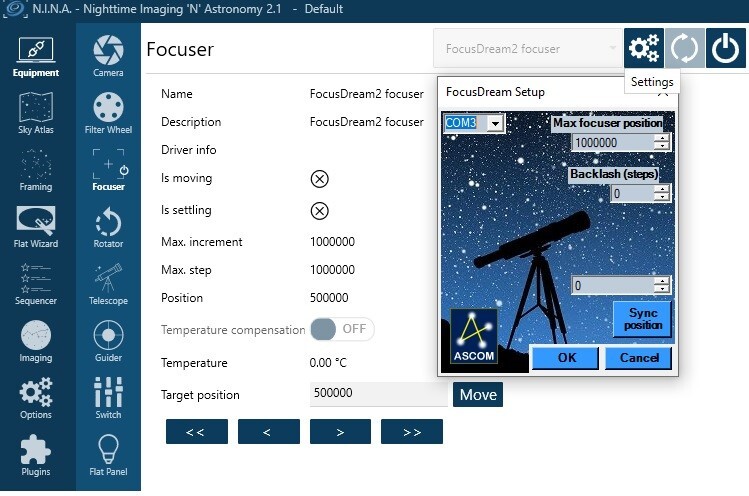749x496 pixels.
Task: Decrease Max focuser position with down arrow
Action: pyautogui.click(x=662, y=146)
